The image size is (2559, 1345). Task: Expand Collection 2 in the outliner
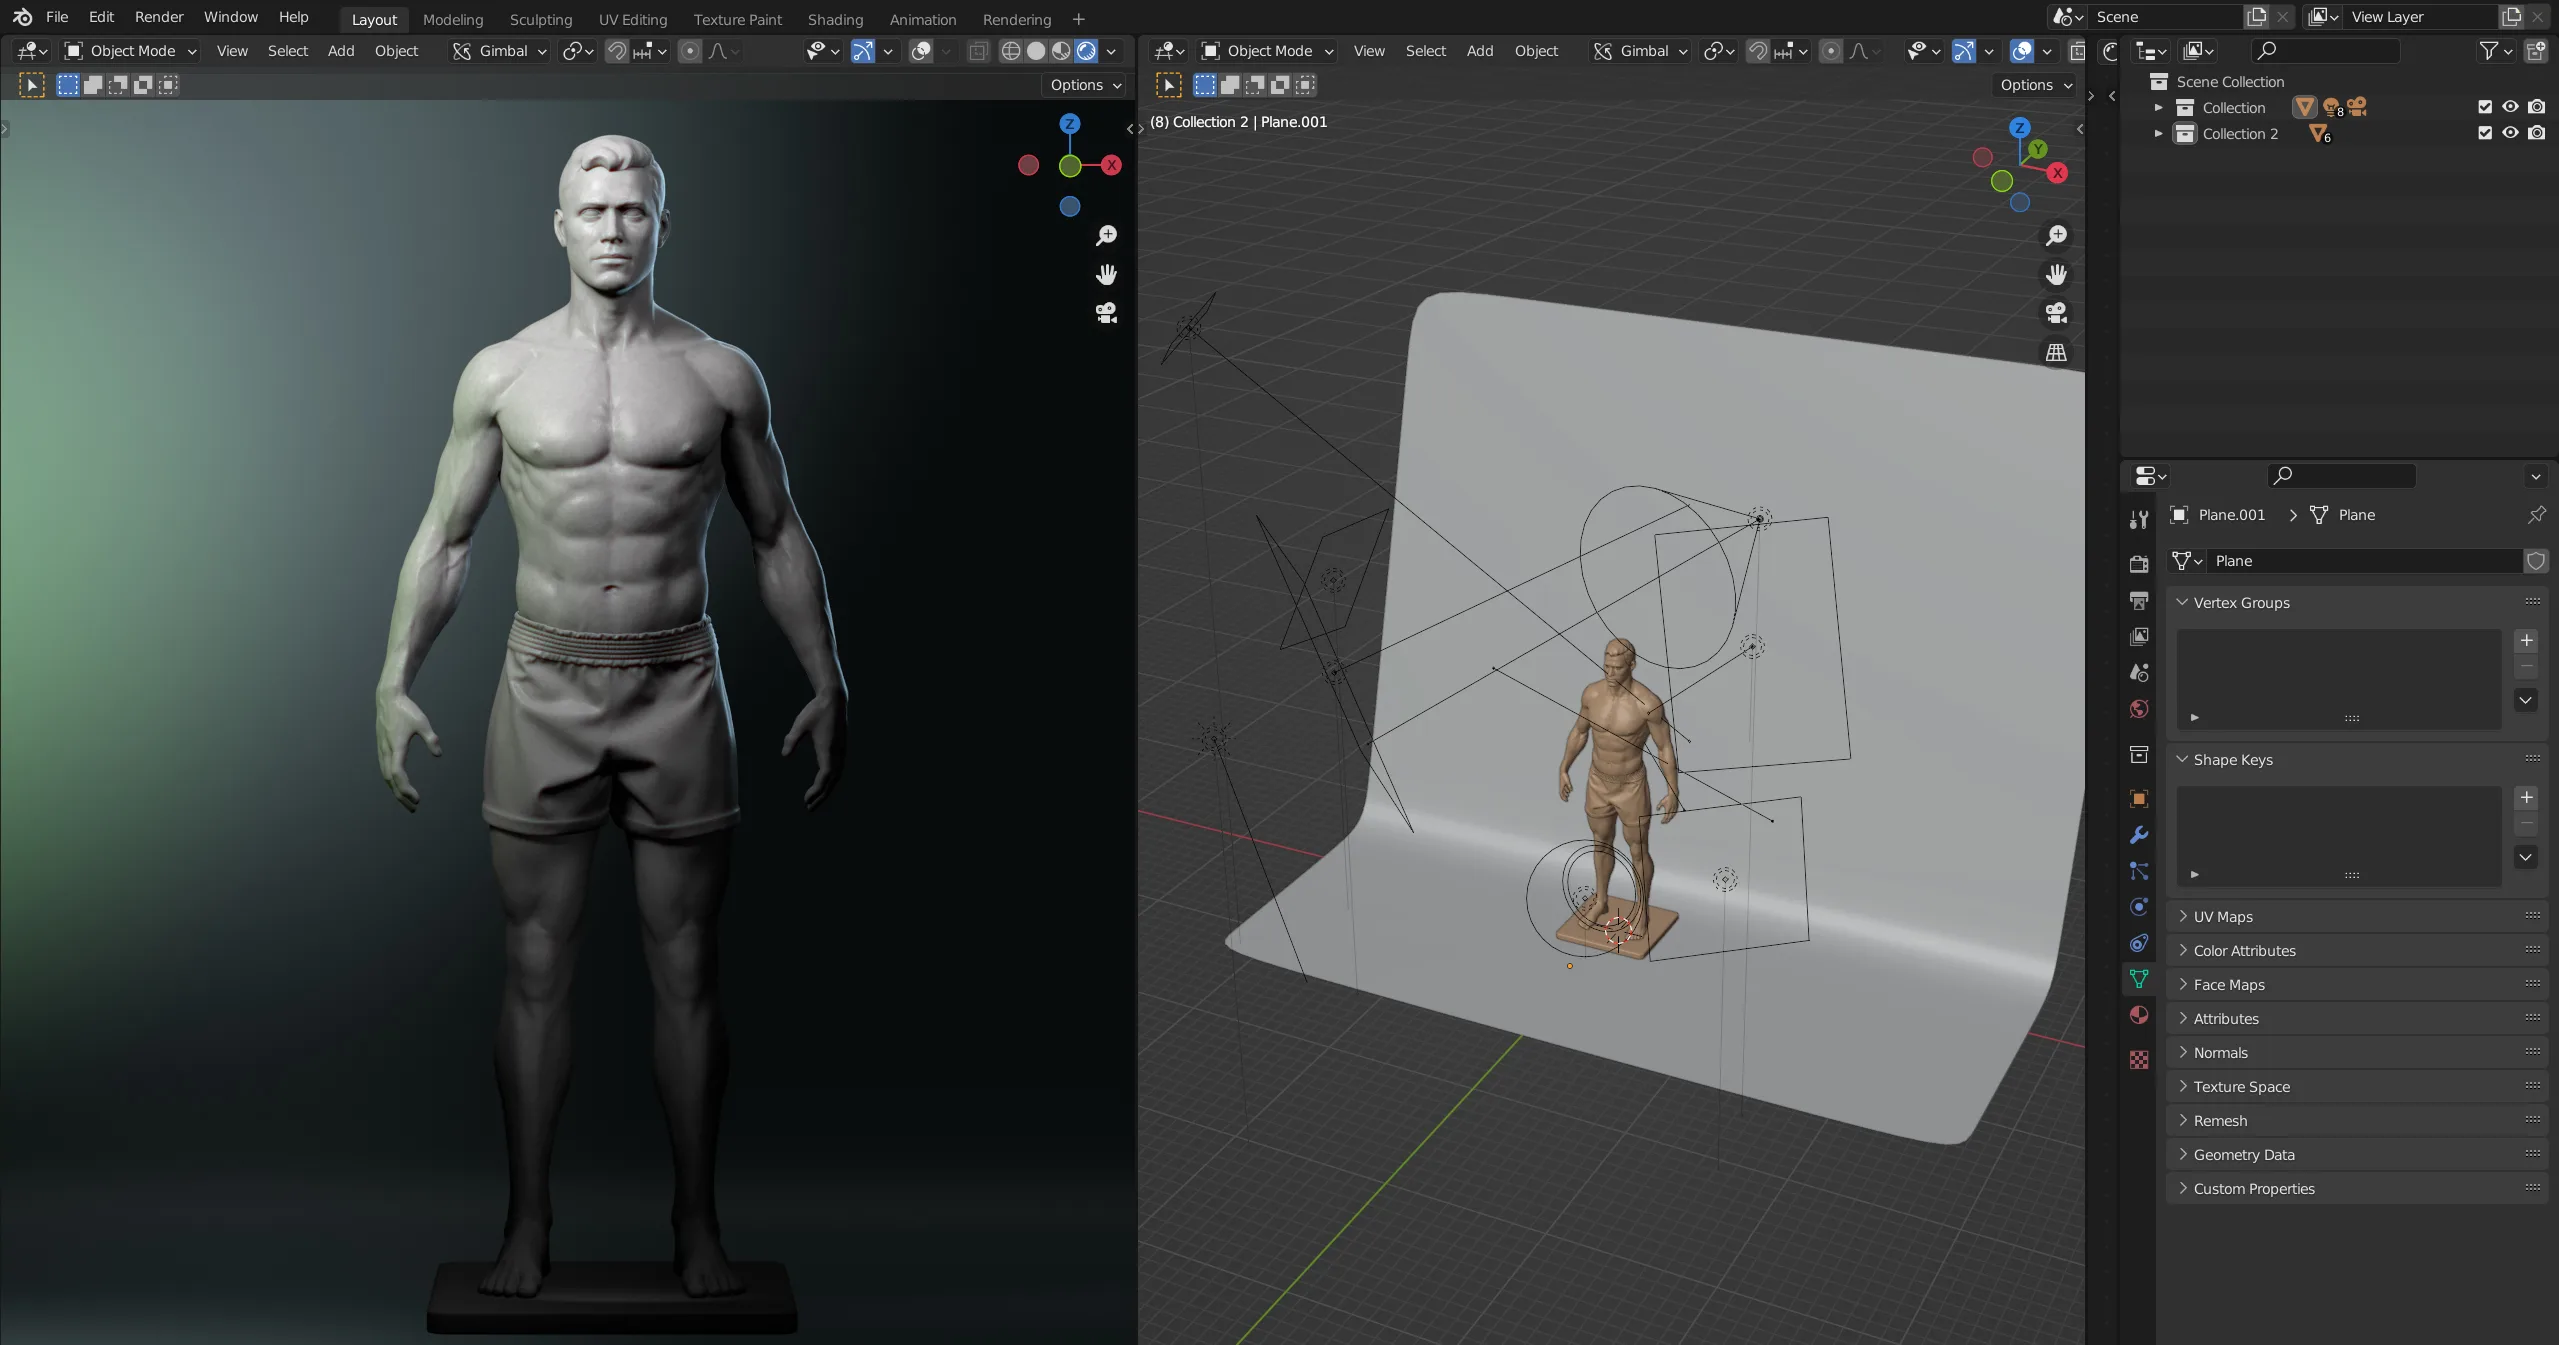2158,133
